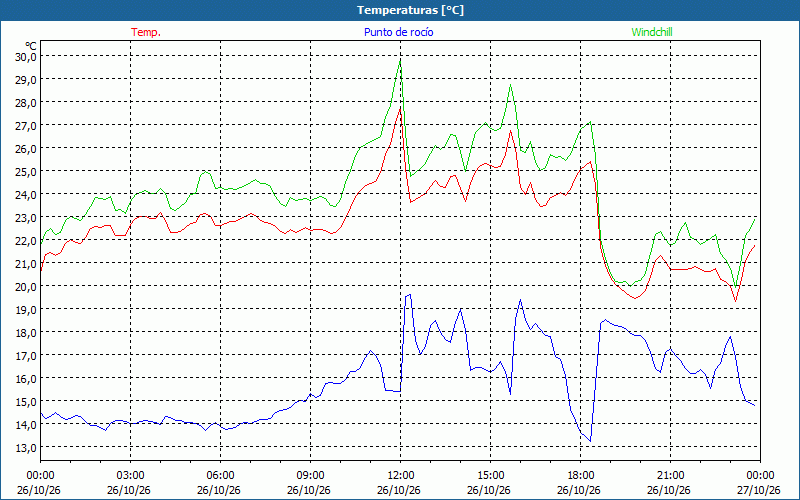Click the red Temp. peak near 12:00
Screen dimensions: 800x500
[401, 107]
